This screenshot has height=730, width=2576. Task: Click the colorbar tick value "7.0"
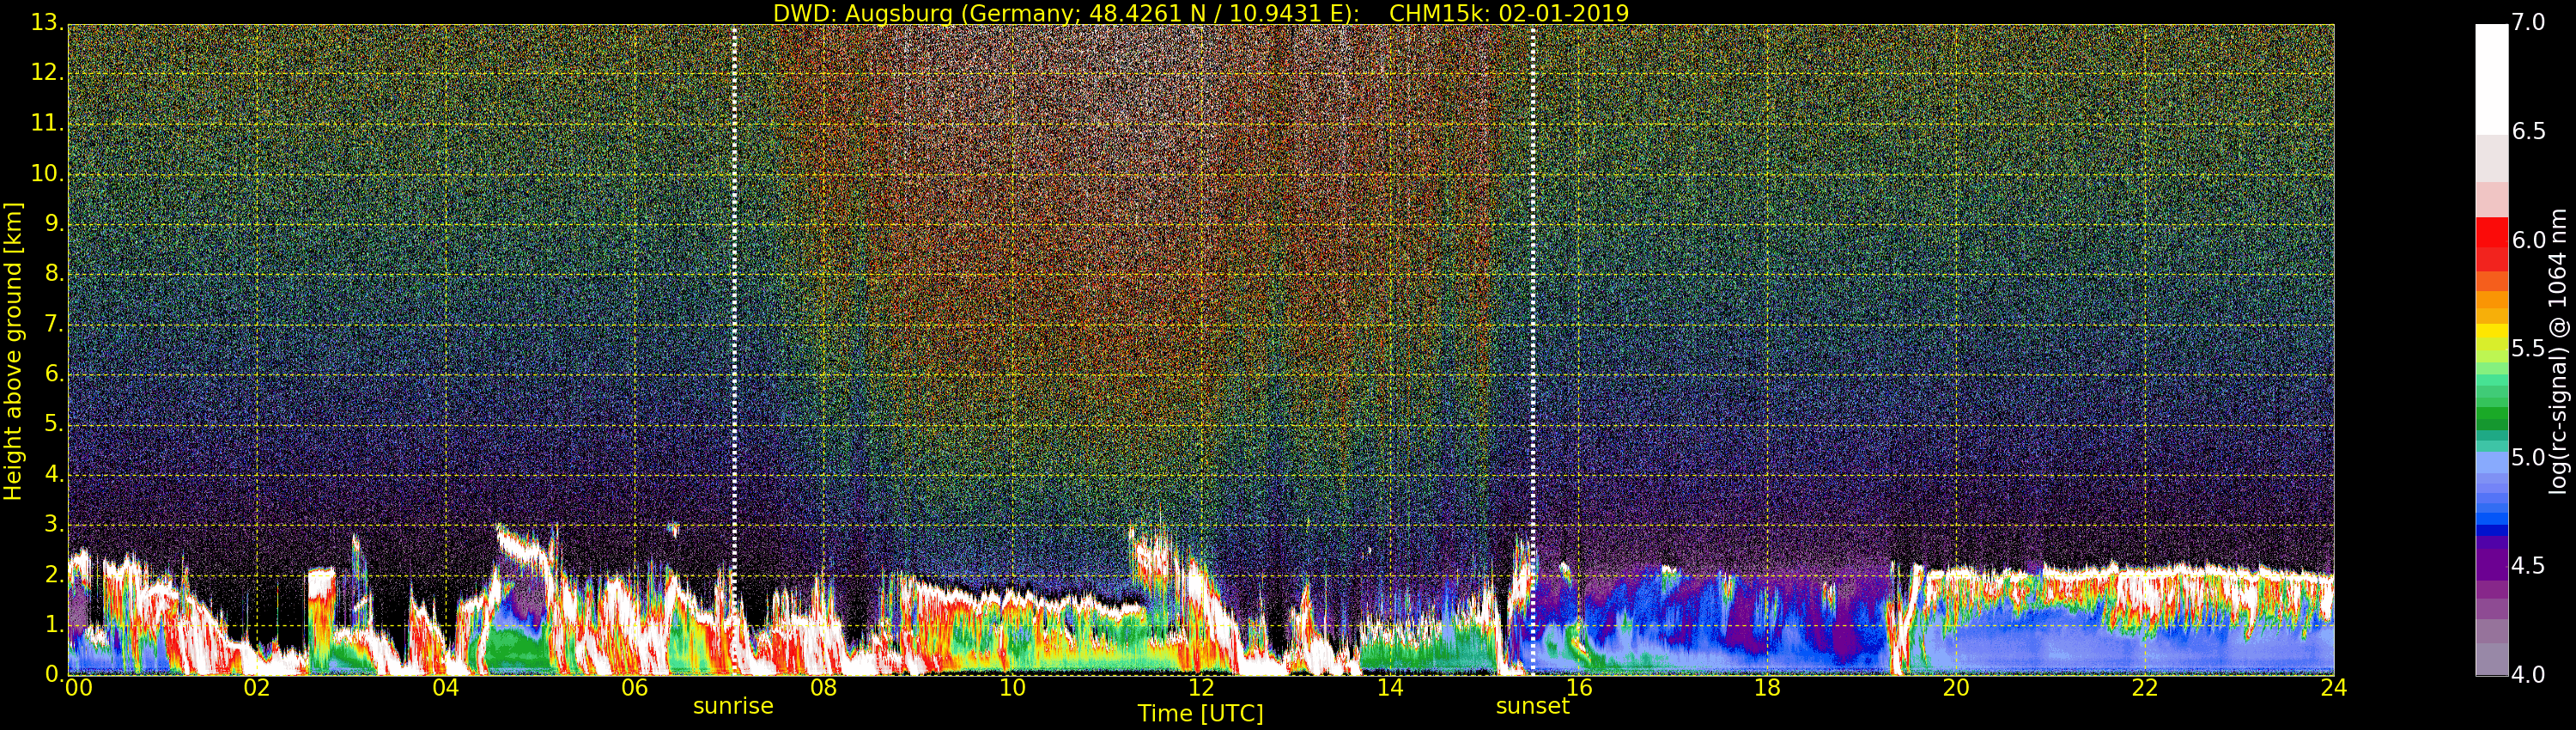(2529, 22)
